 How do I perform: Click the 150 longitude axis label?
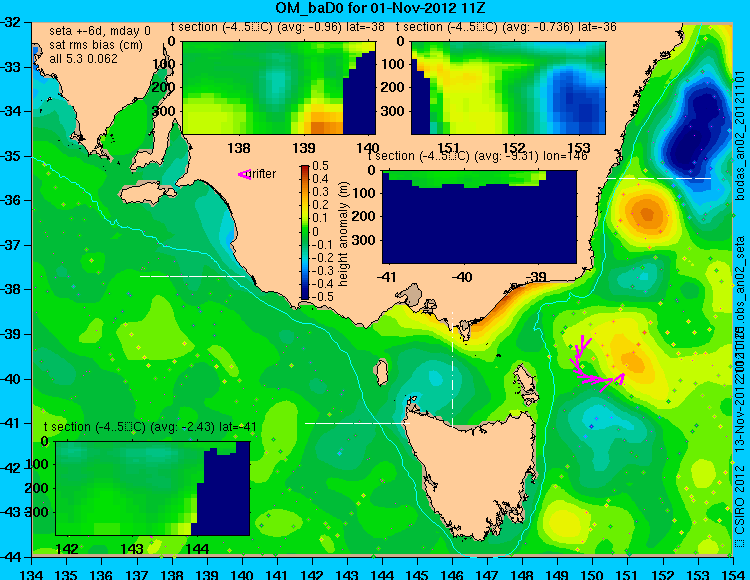(593, 574)
